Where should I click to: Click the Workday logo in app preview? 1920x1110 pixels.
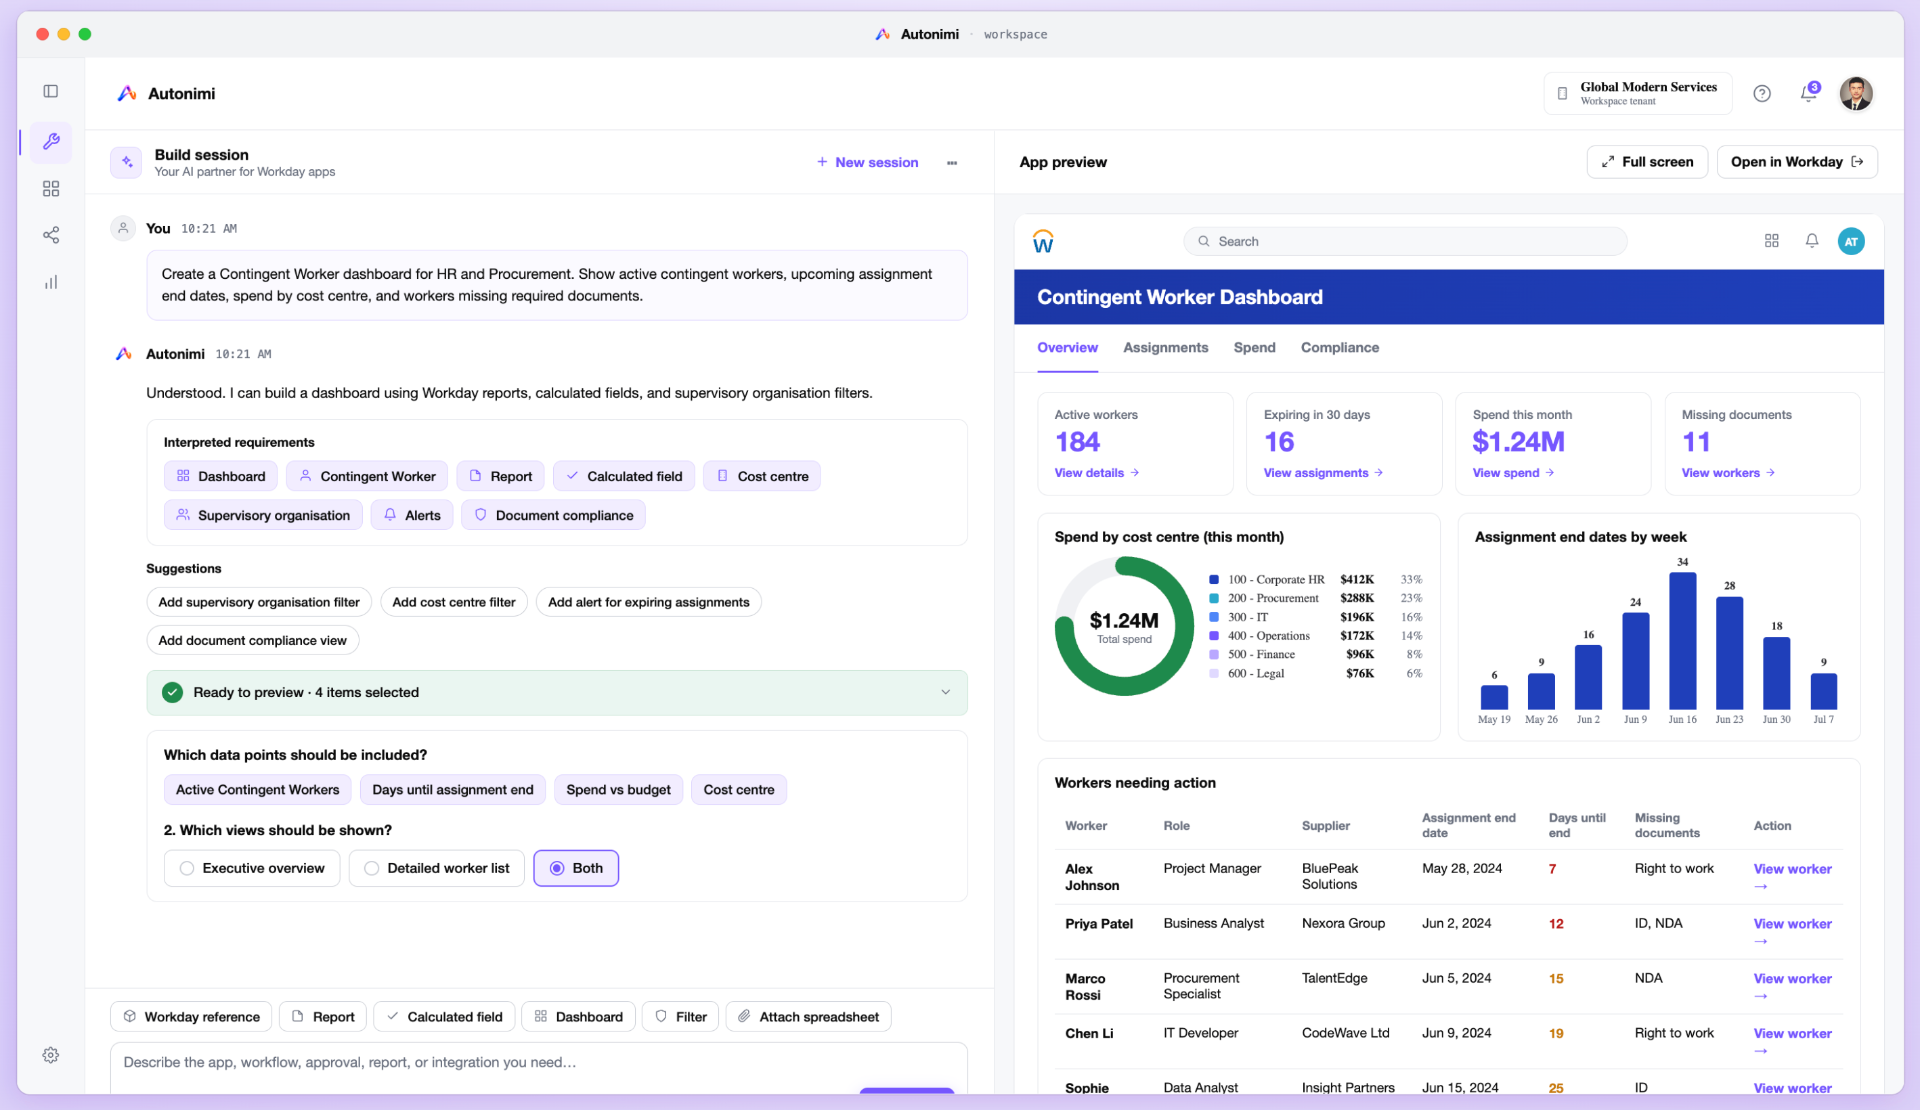[x=1043, y=242]
